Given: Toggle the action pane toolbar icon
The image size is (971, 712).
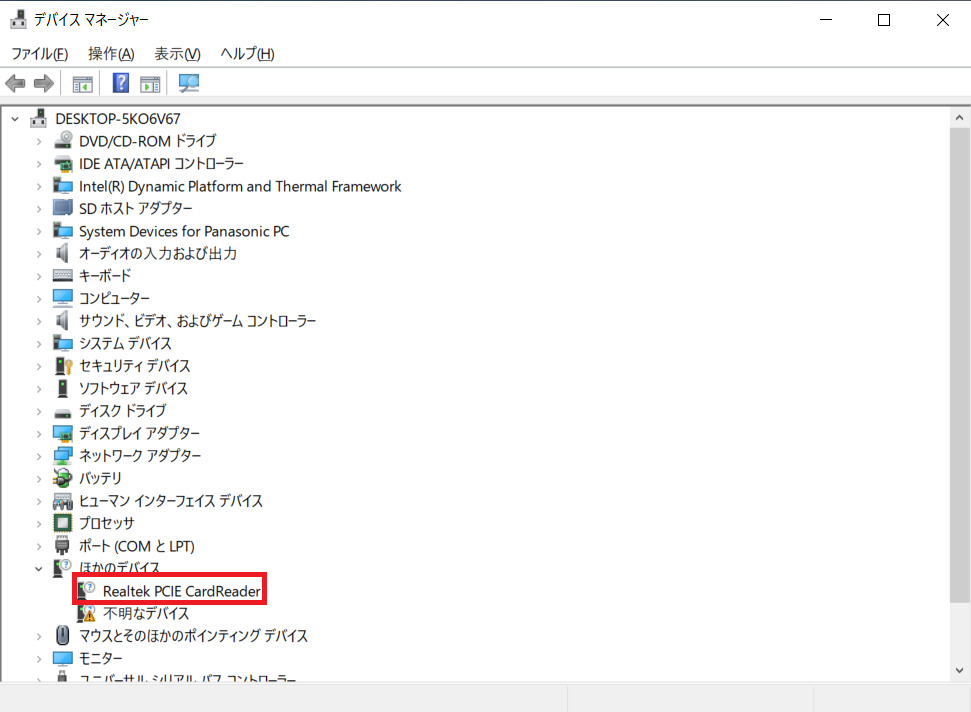Looking at the screenshot, I should (150, 83).
